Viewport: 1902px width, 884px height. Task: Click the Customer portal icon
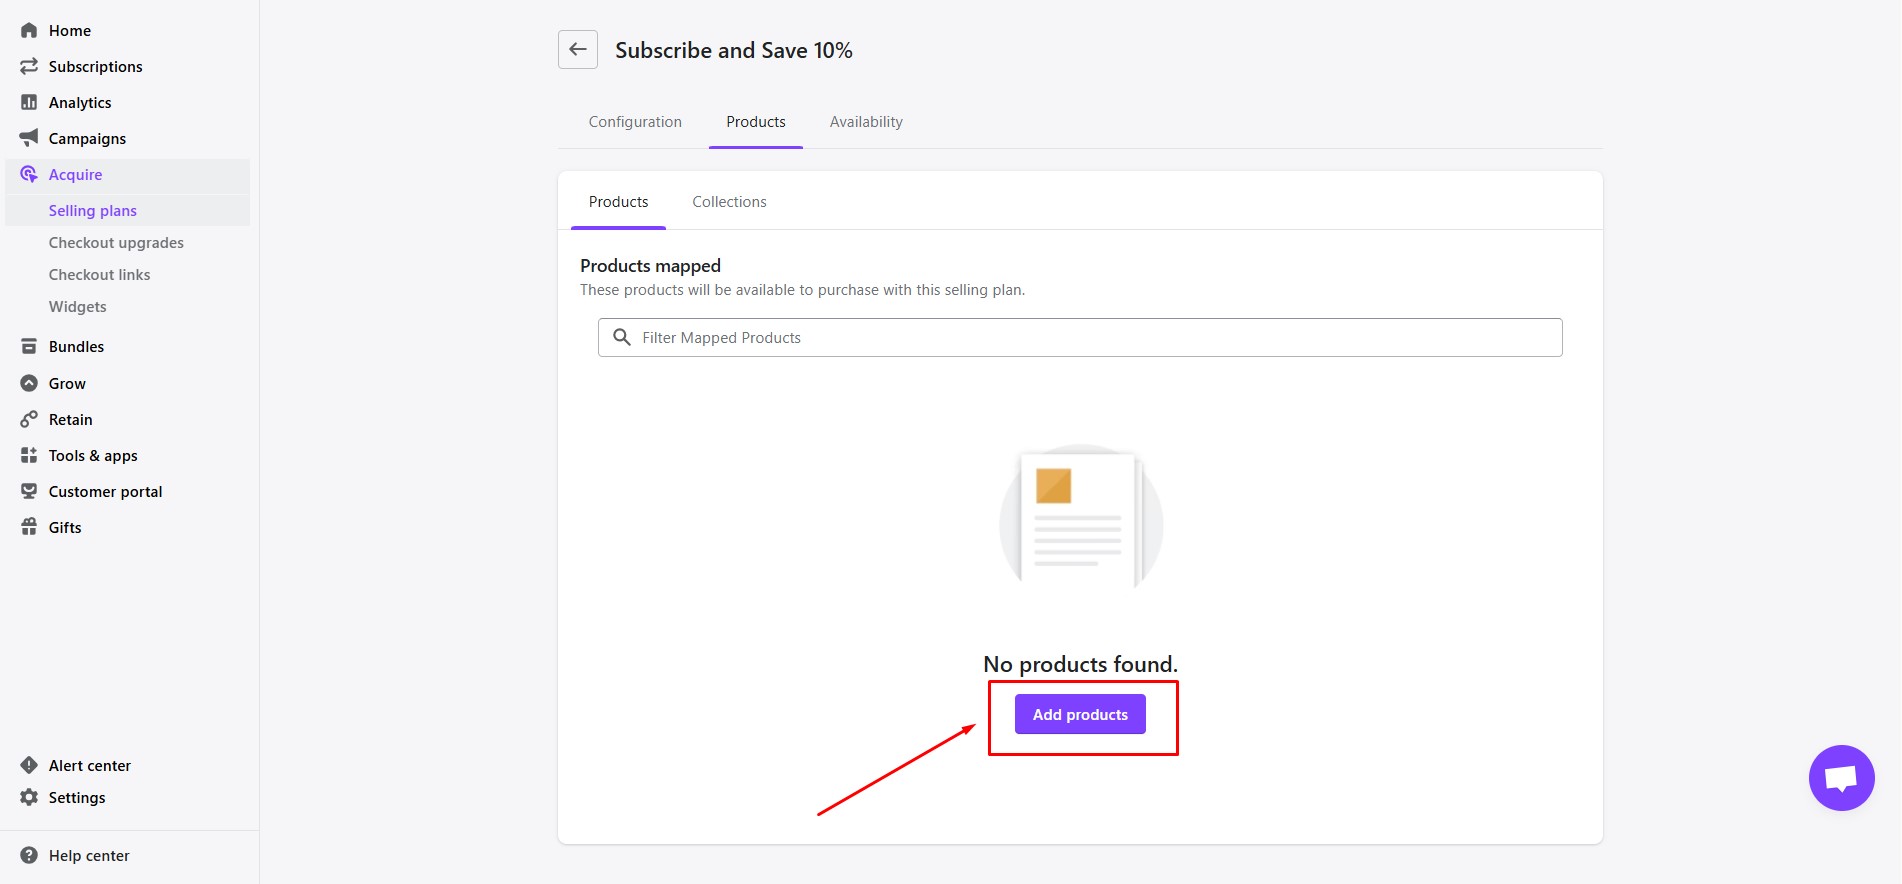click(29, 492)
